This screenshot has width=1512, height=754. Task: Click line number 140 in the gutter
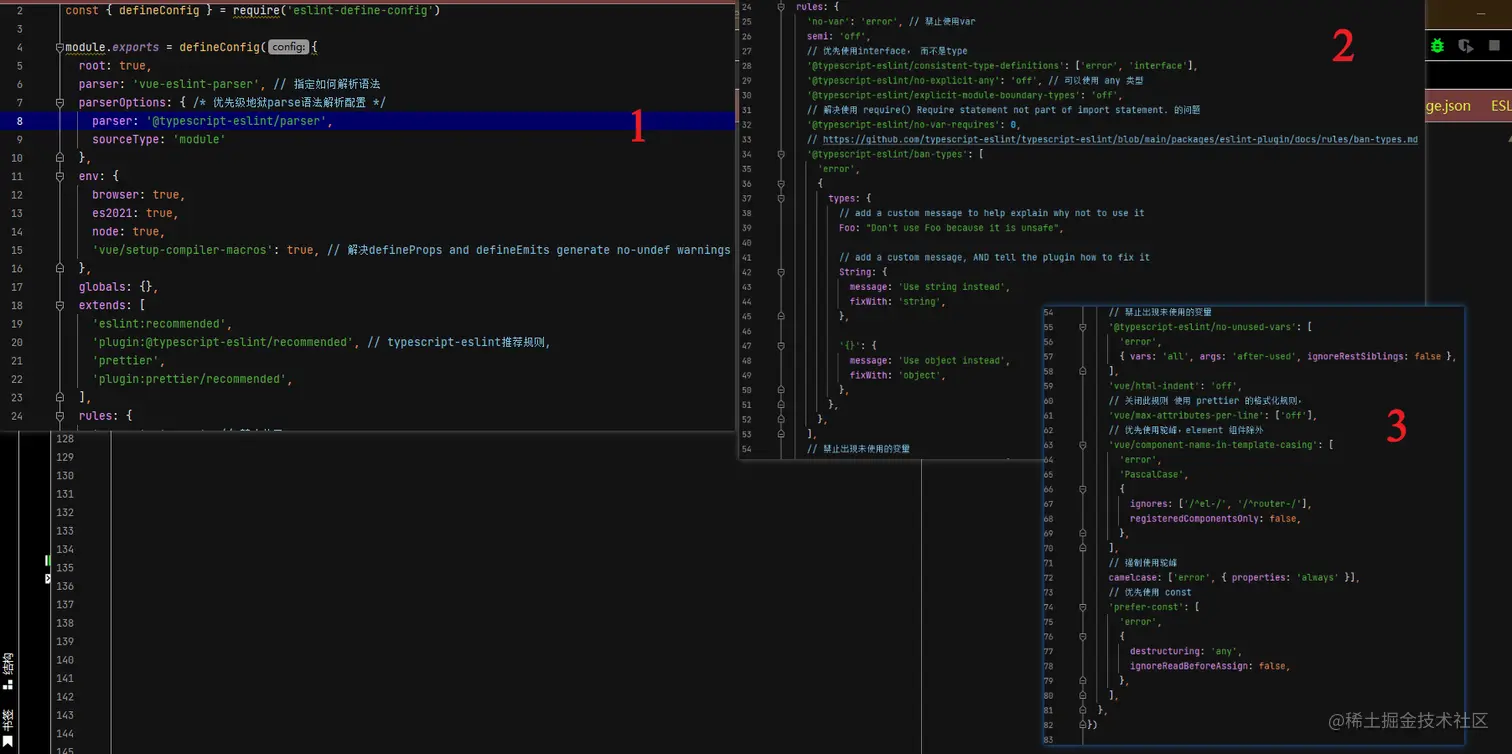65,660
